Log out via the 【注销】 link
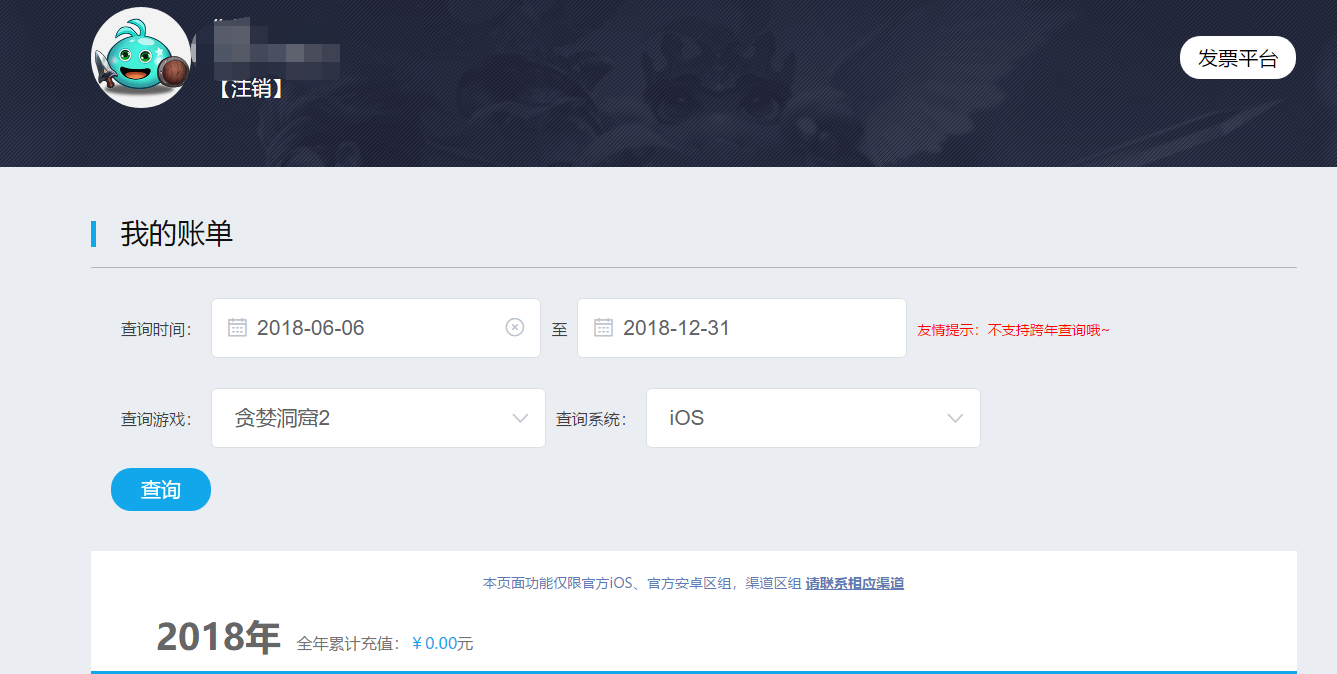 pos(250,89)
